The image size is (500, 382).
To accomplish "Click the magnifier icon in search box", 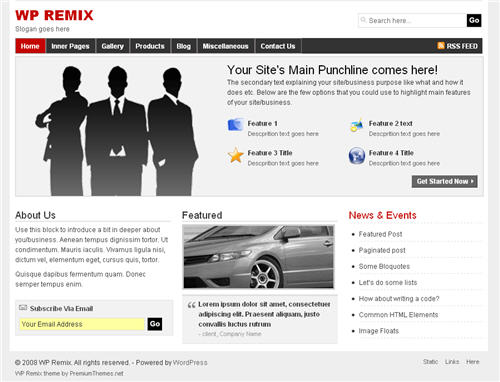I will pyautogui.click(x=363, y=20).
